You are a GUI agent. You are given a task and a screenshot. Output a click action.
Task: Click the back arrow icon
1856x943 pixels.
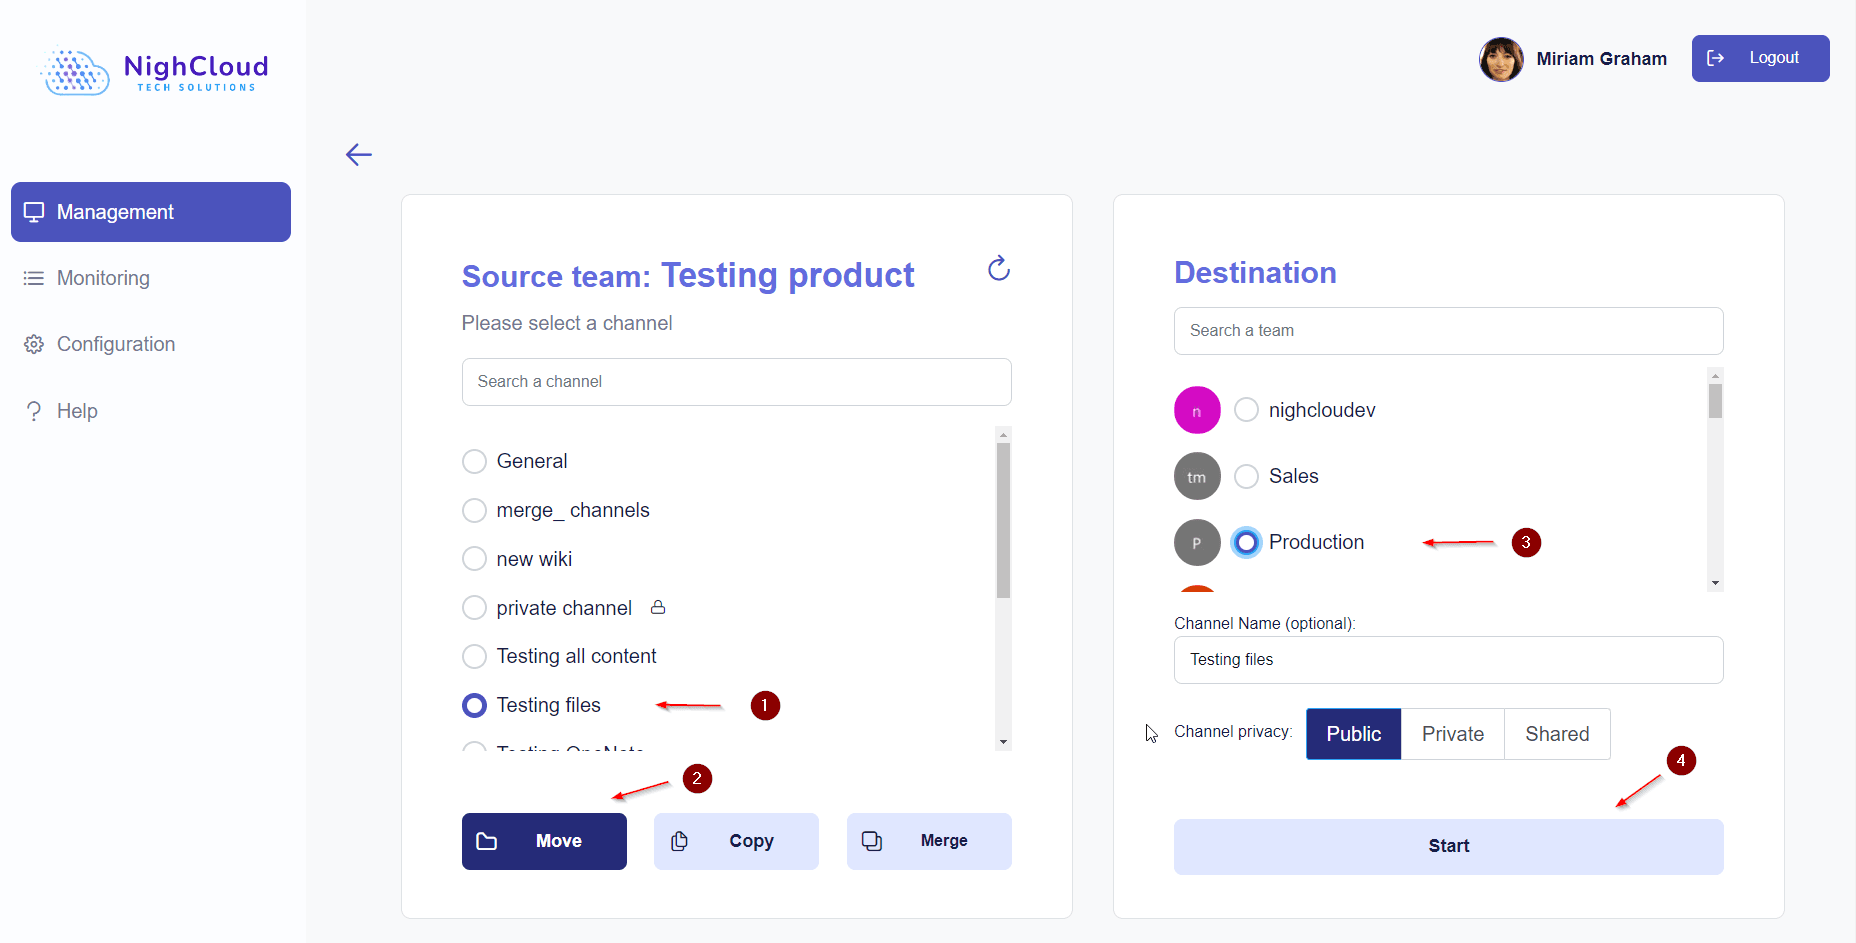[x=359, y=154]
